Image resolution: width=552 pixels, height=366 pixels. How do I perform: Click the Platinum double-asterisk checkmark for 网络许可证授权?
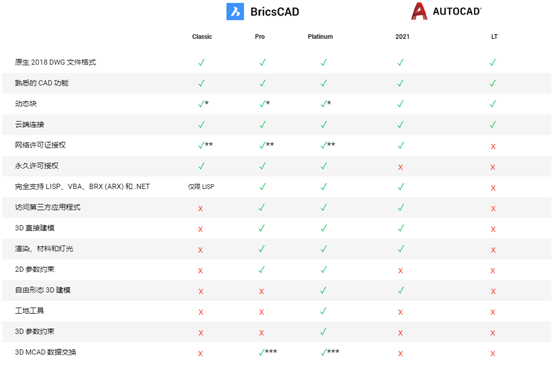click(x=328, y=145)
